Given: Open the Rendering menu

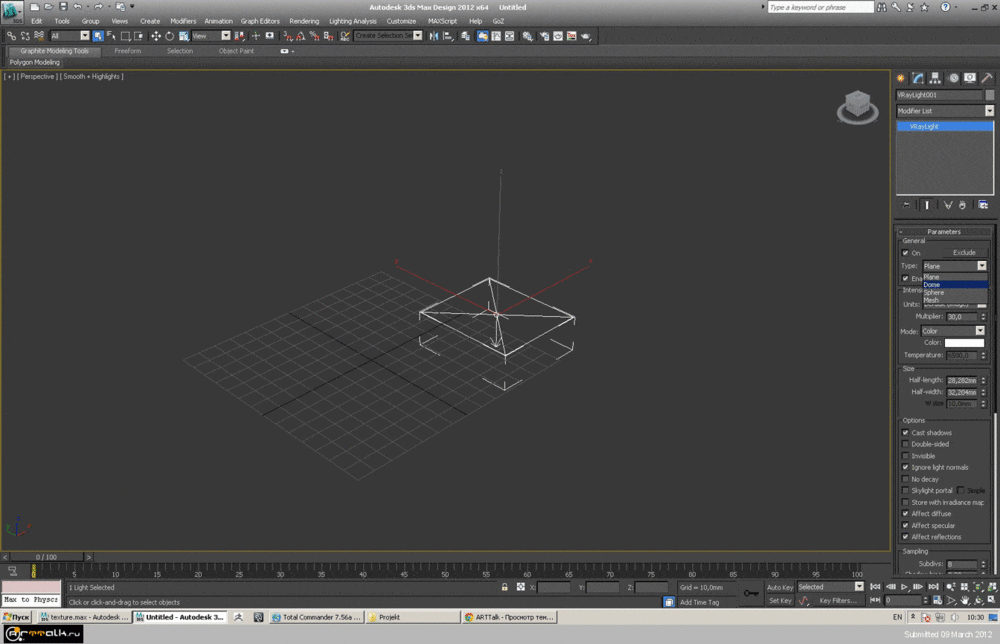Looking at the screenshot, I should [x=304, y=21].
